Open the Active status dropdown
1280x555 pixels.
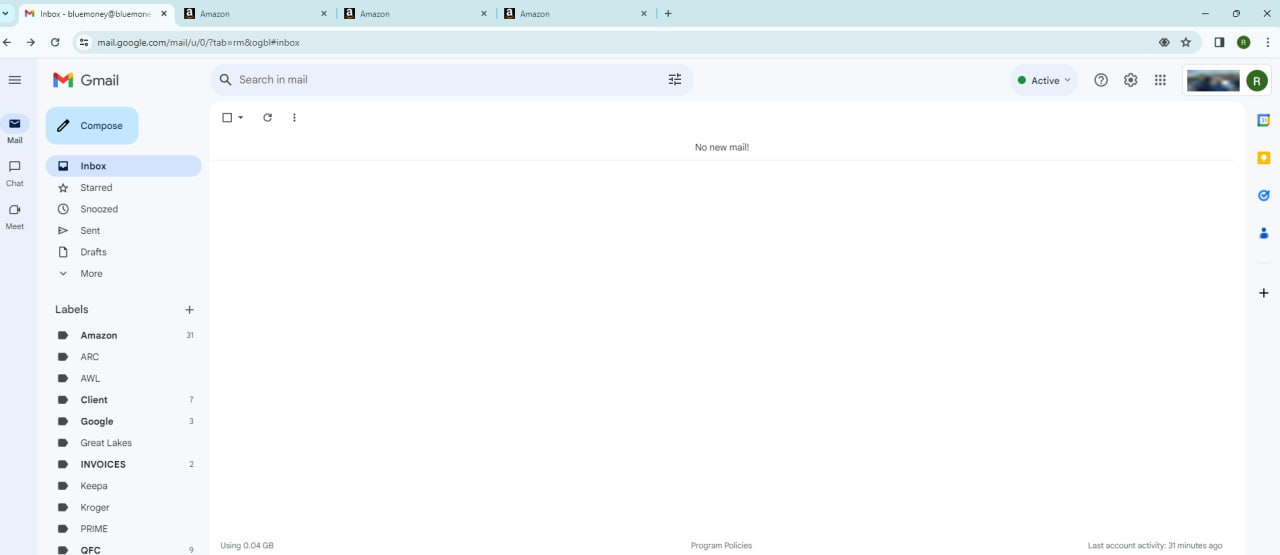1044,80
